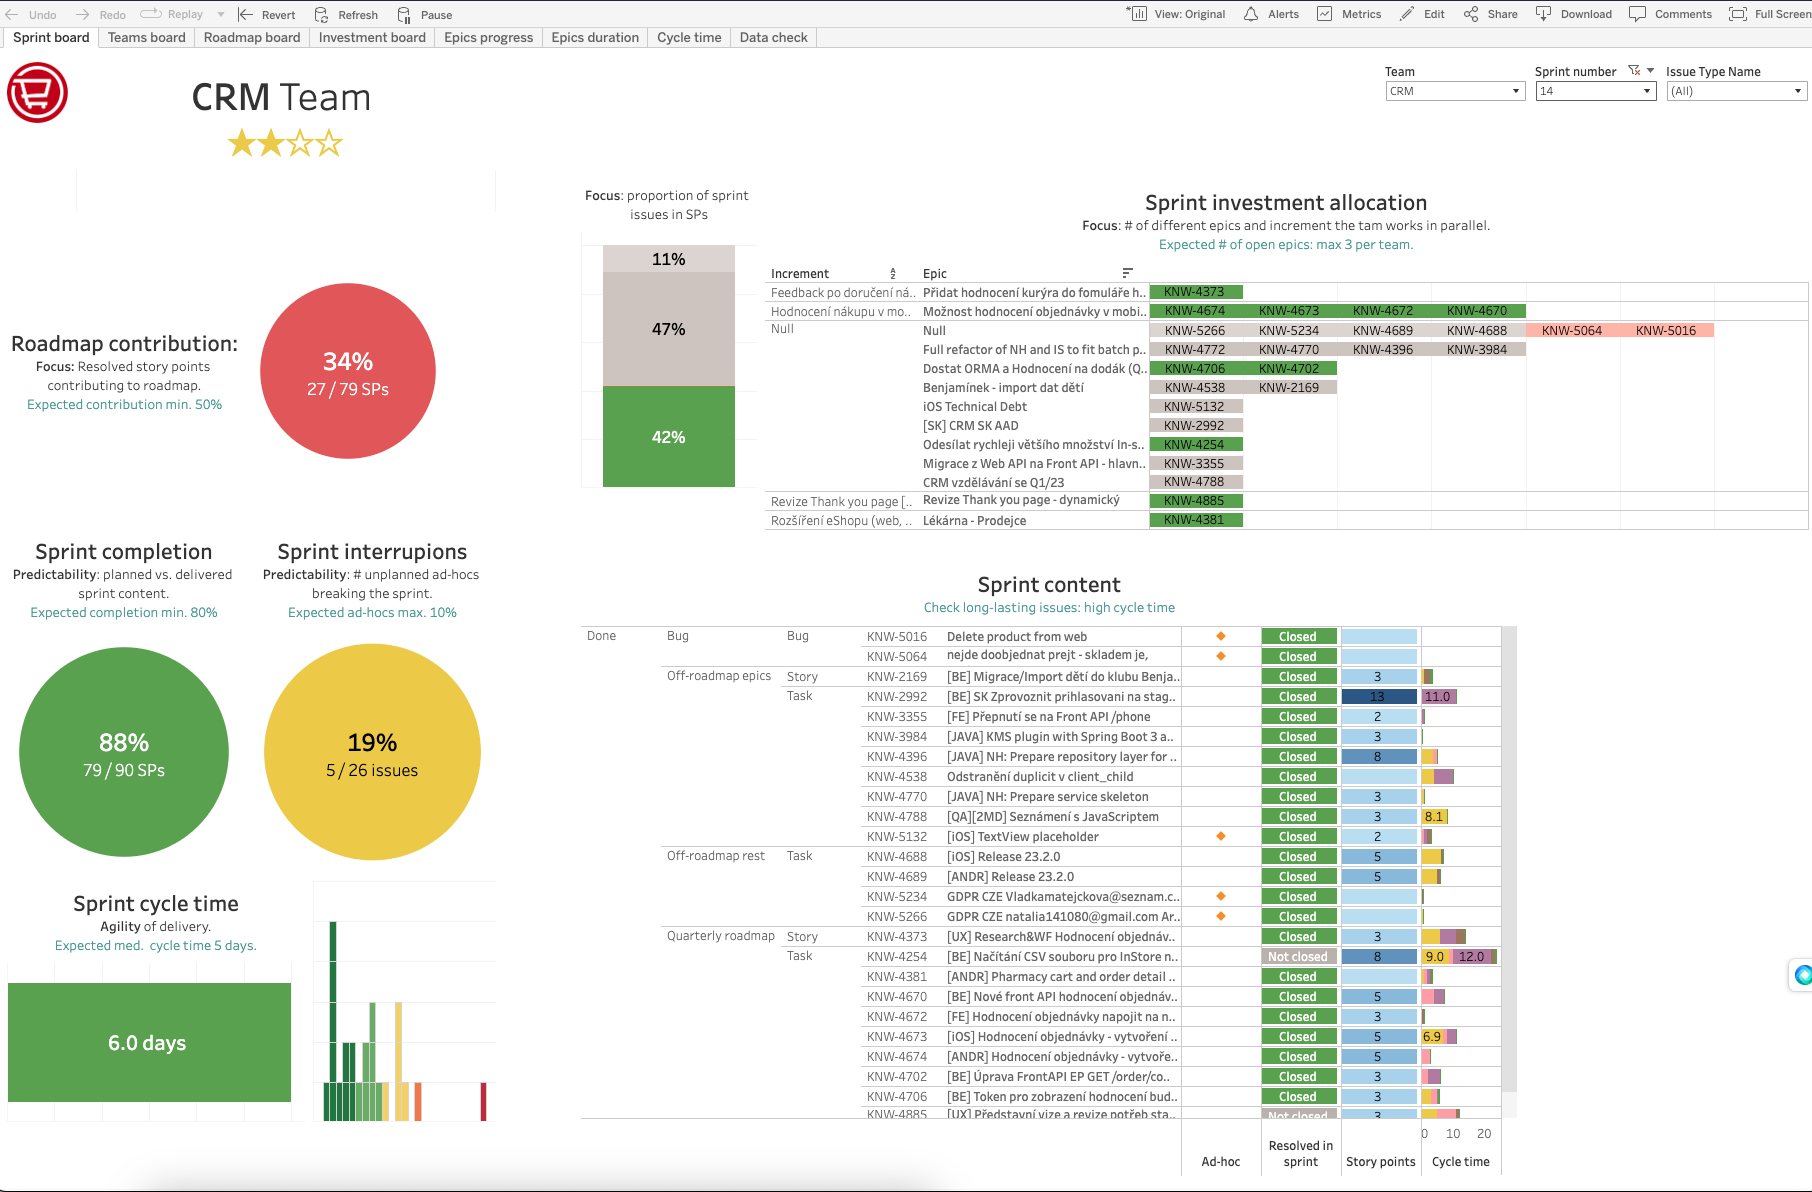Click the ad-hoc diamond for KNW-5016
Viewport: 1812px width, 1192px height.
click(1221, 636)
